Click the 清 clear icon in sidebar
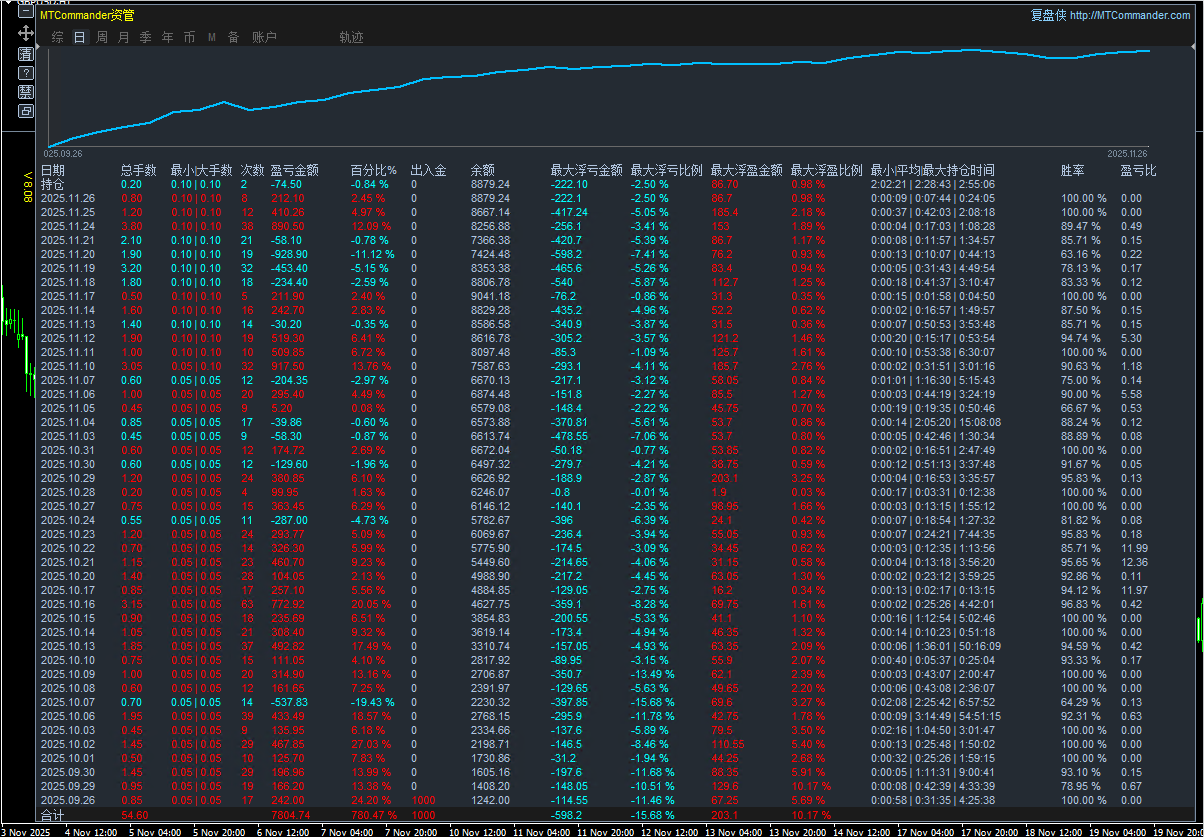Image resolution: width=1204 pixels, height=837 pixels. 26,54
